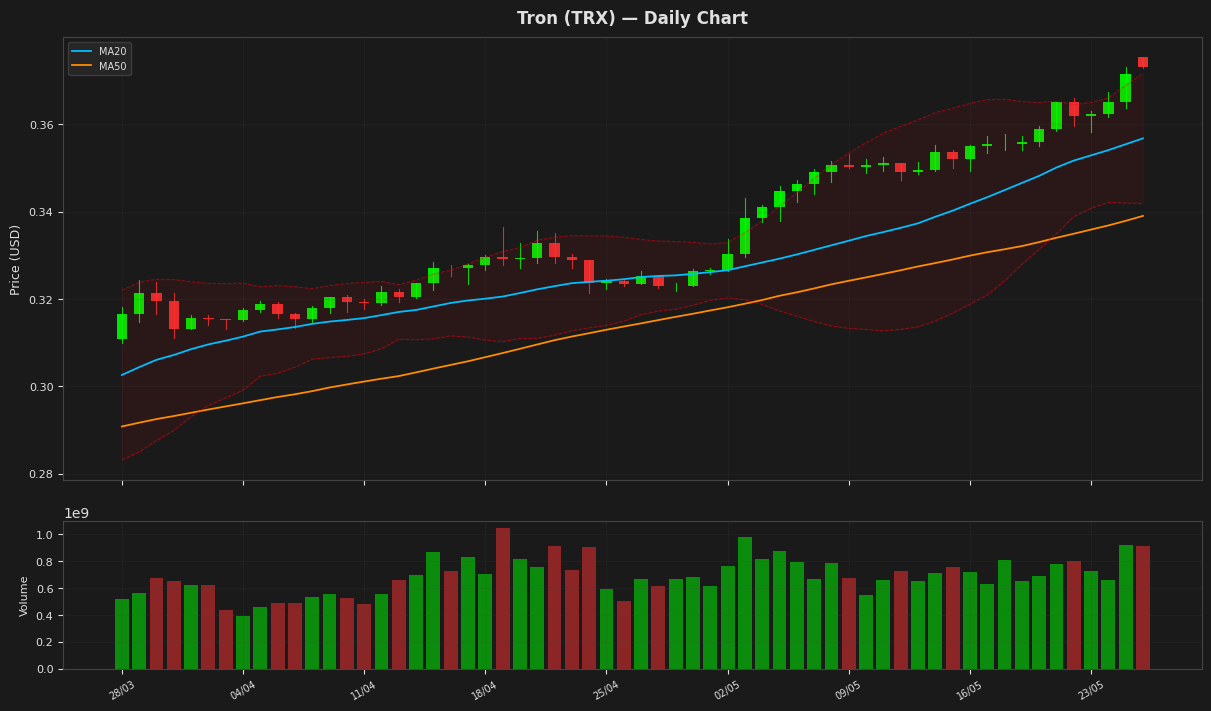Click the 02/05 date label
Viewport: 1211px width, 711px height.
click(727, 690)
